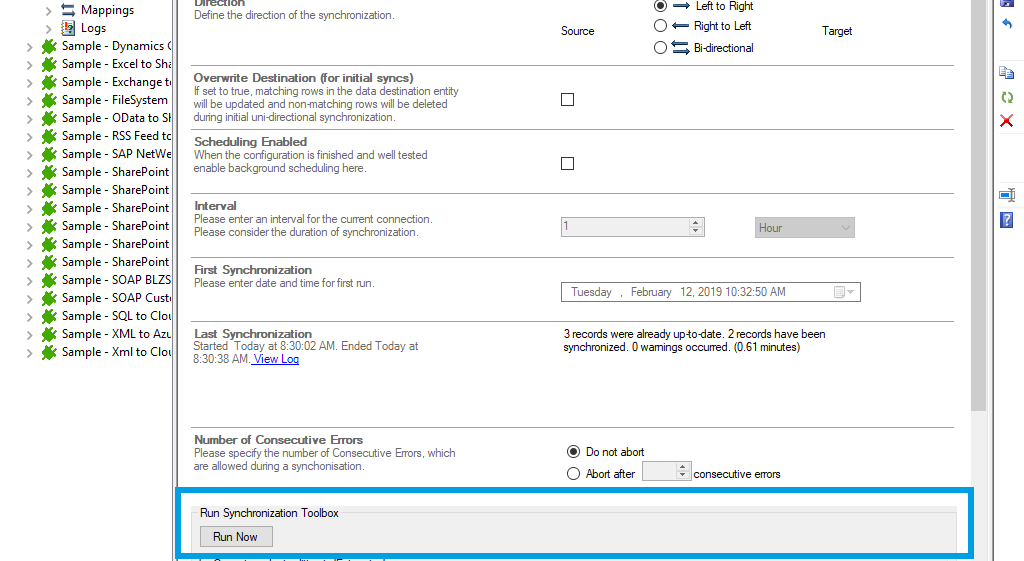
Task: Click the rename text-cursor icon
Action: pyautogui.click(x=1007, y=195)
